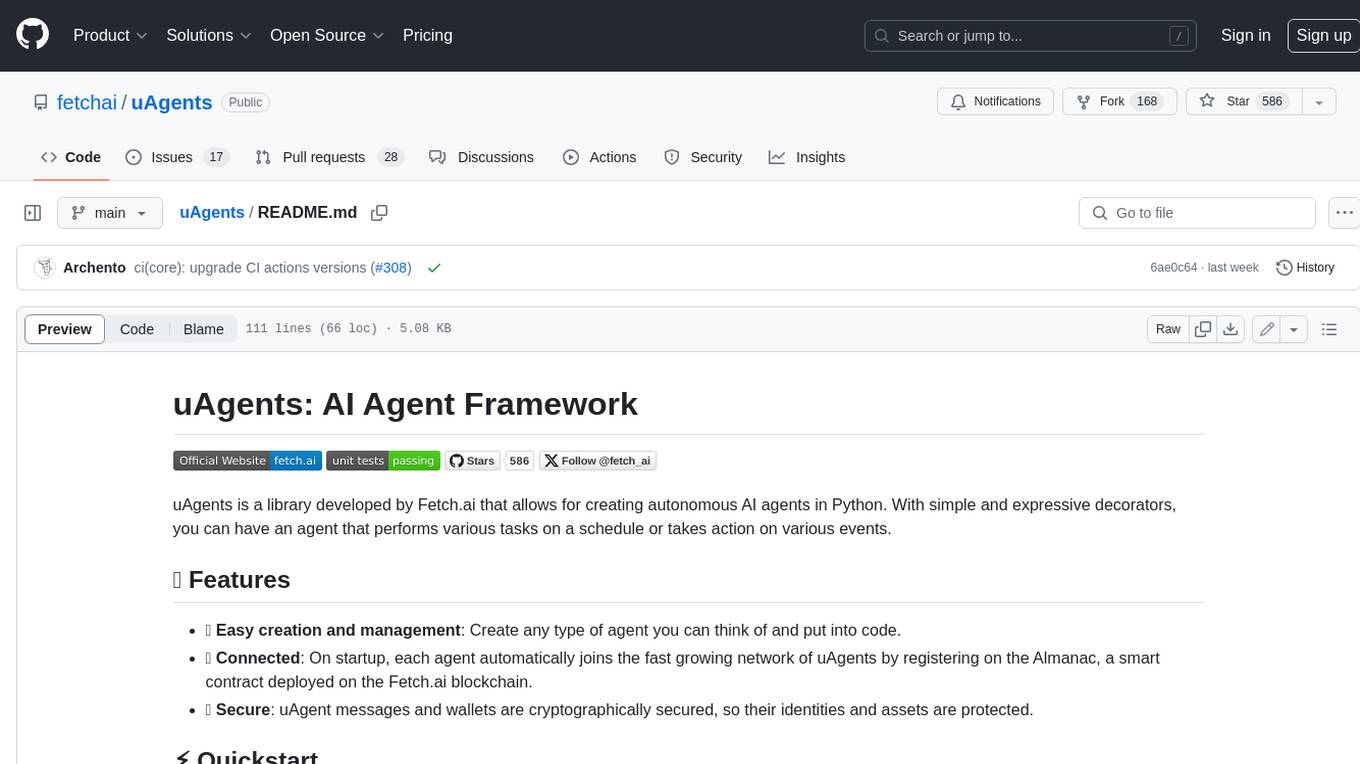The height and width of the screenshot is (764, 1360).
Task: Show the commit check status checkmark
Action: [x=434, y=268]
